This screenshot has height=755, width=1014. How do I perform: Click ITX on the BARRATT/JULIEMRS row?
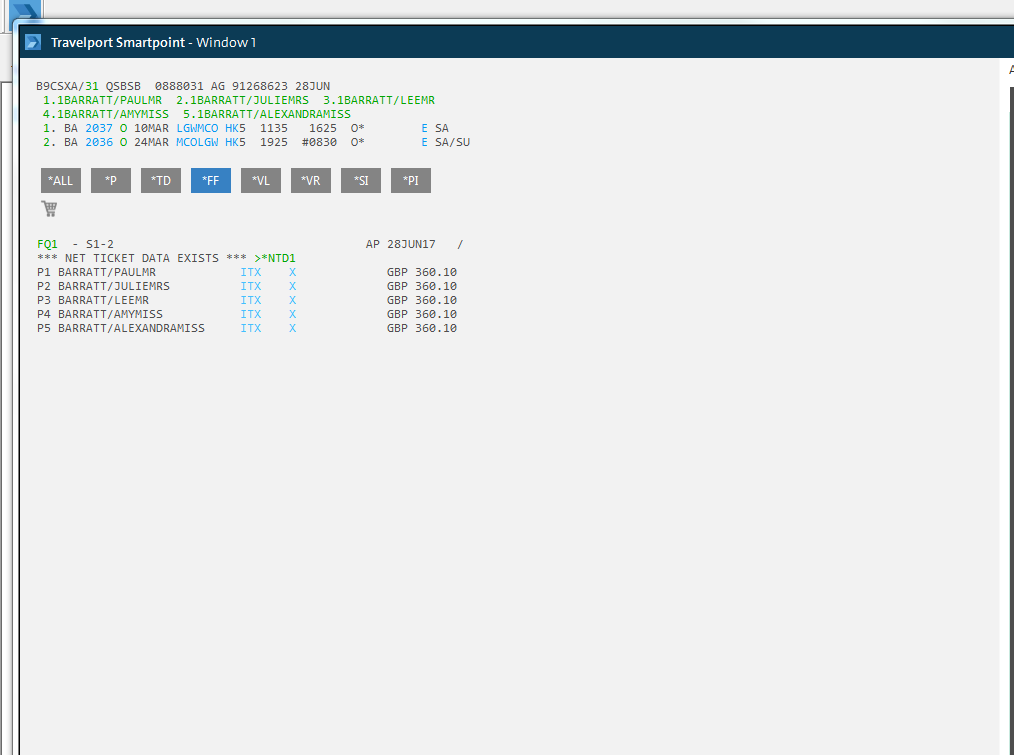click(251, 286)
